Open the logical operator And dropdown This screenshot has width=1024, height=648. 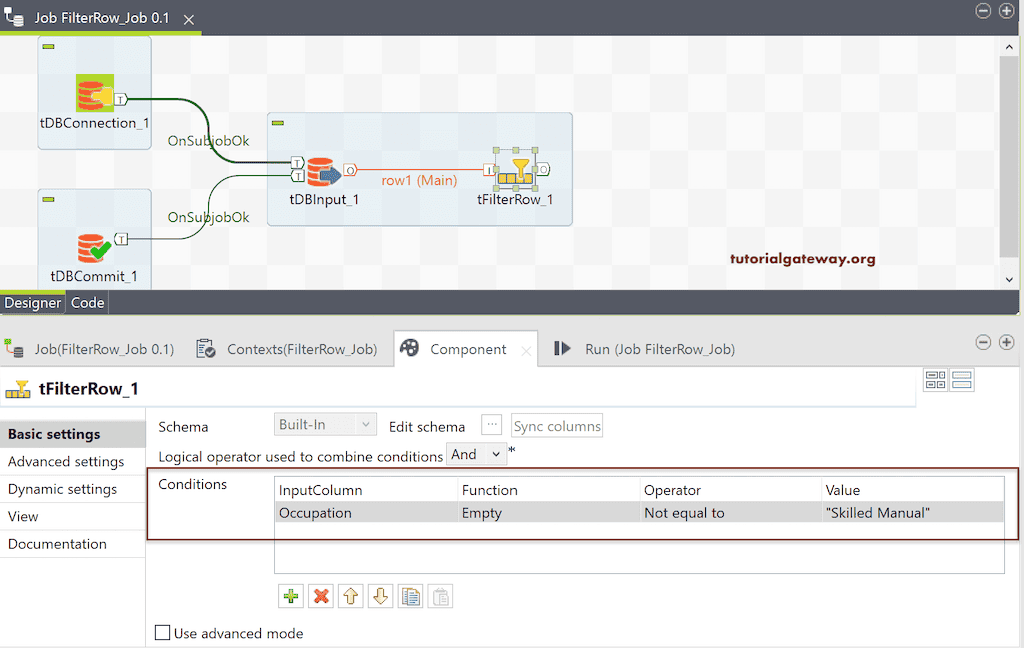pyautogui.click(x=477, y=453)
